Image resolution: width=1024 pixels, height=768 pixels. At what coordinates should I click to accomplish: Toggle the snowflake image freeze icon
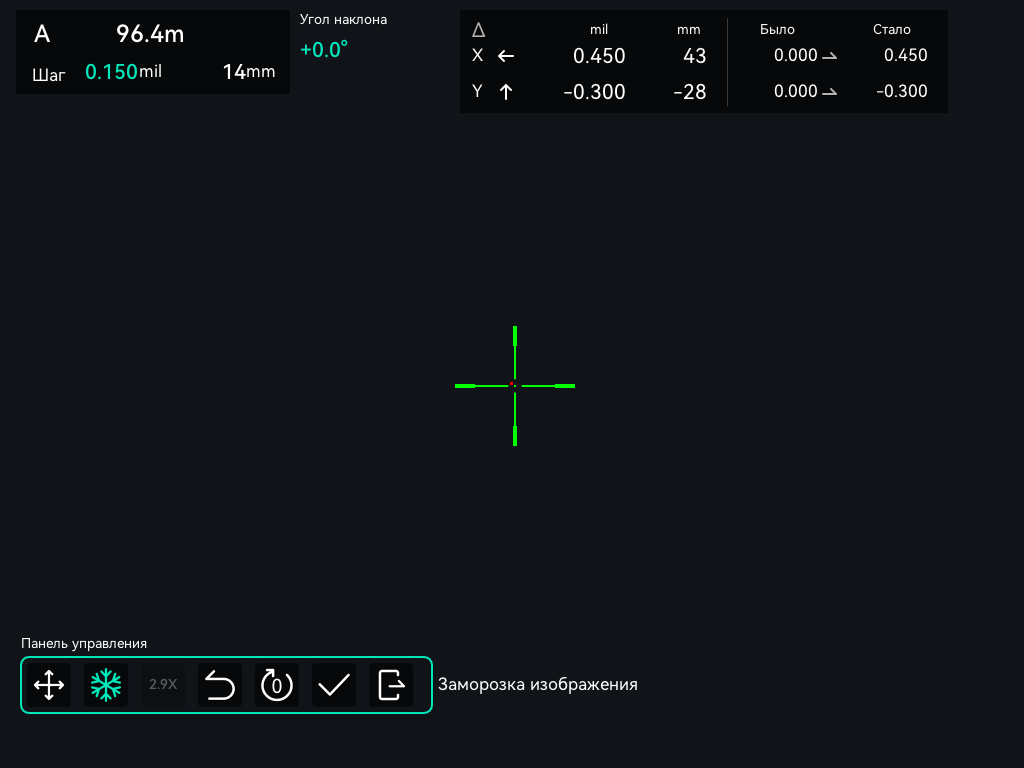(106, 685)
